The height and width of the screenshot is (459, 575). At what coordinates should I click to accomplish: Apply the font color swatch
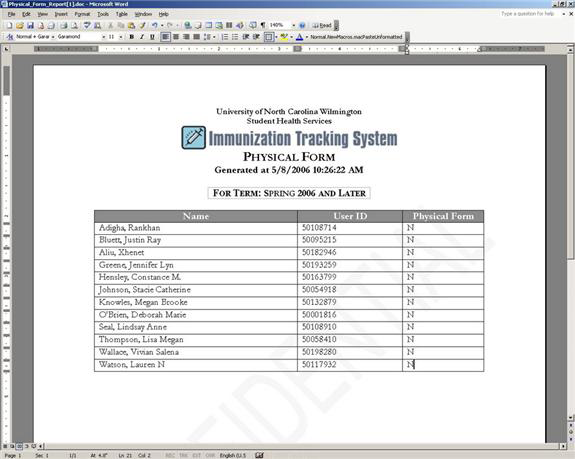[299, 37]
